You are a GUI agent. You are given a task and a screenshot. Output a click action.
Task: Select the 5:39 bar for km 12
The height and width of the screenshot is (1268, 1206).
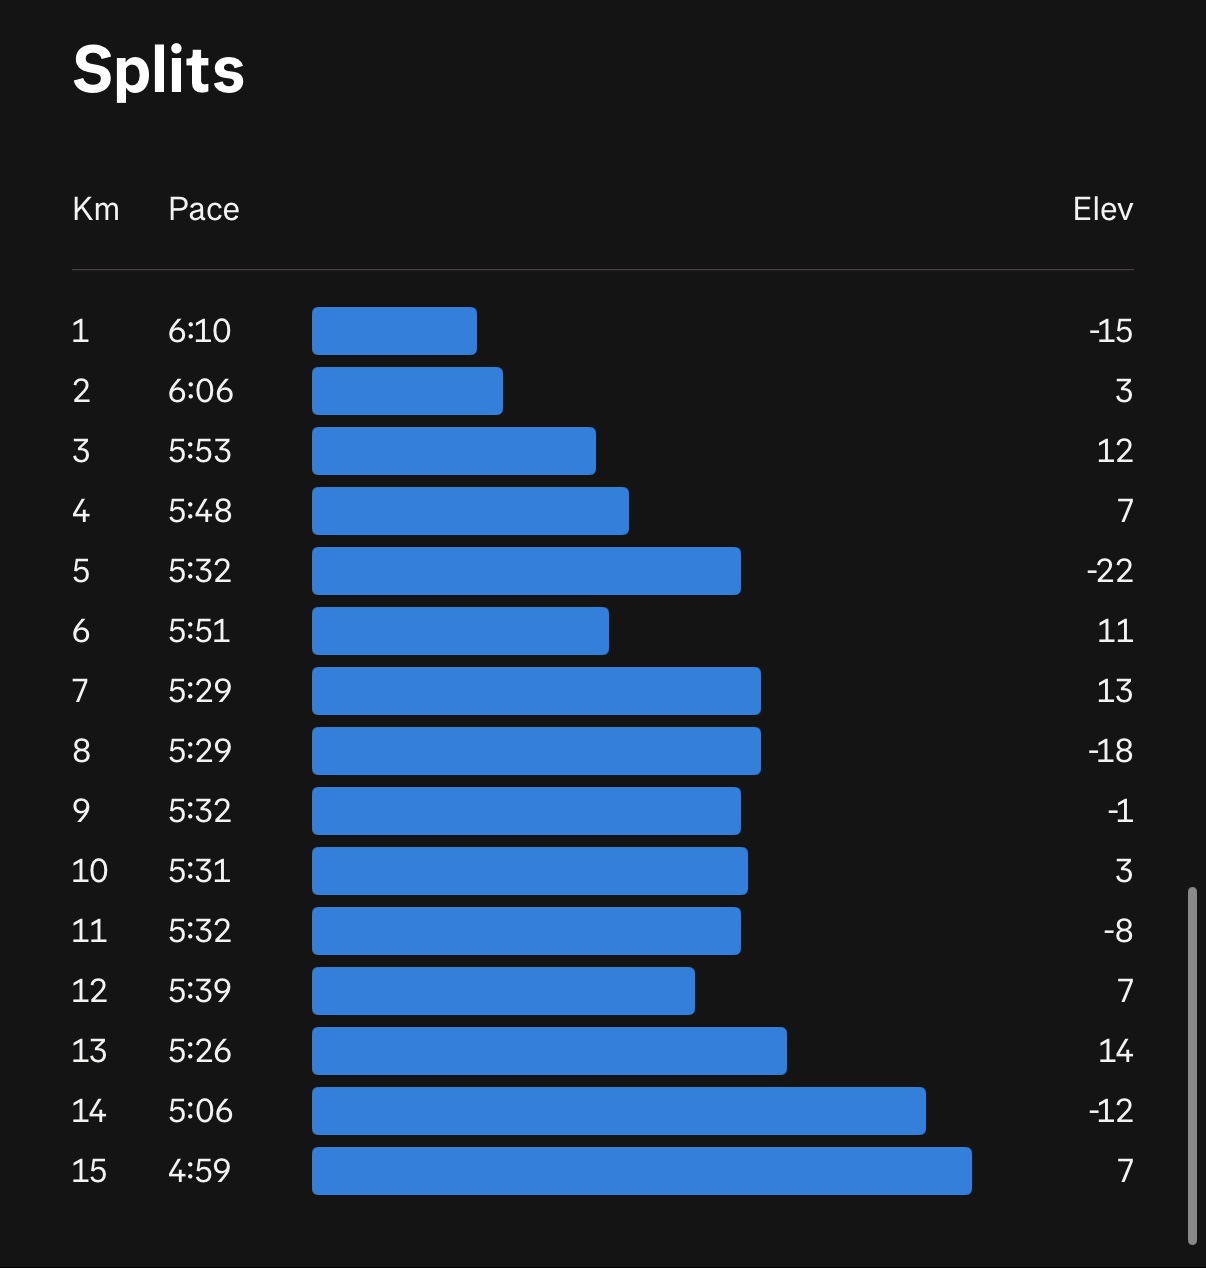pyautogui.click(x=503, y=991)
